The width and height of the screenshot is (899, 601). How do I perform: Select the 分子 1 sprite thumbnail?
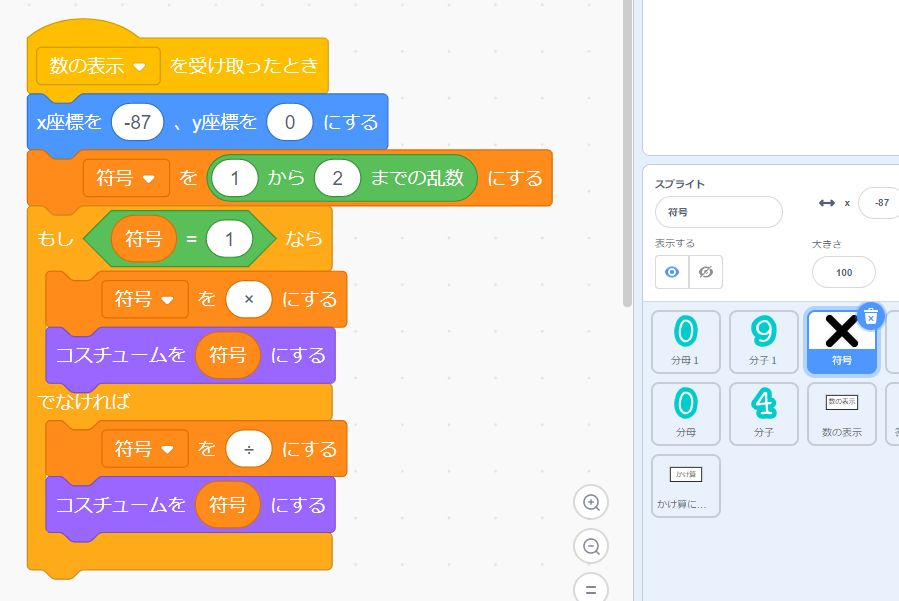pyautogui.click(x=763, y=341)
